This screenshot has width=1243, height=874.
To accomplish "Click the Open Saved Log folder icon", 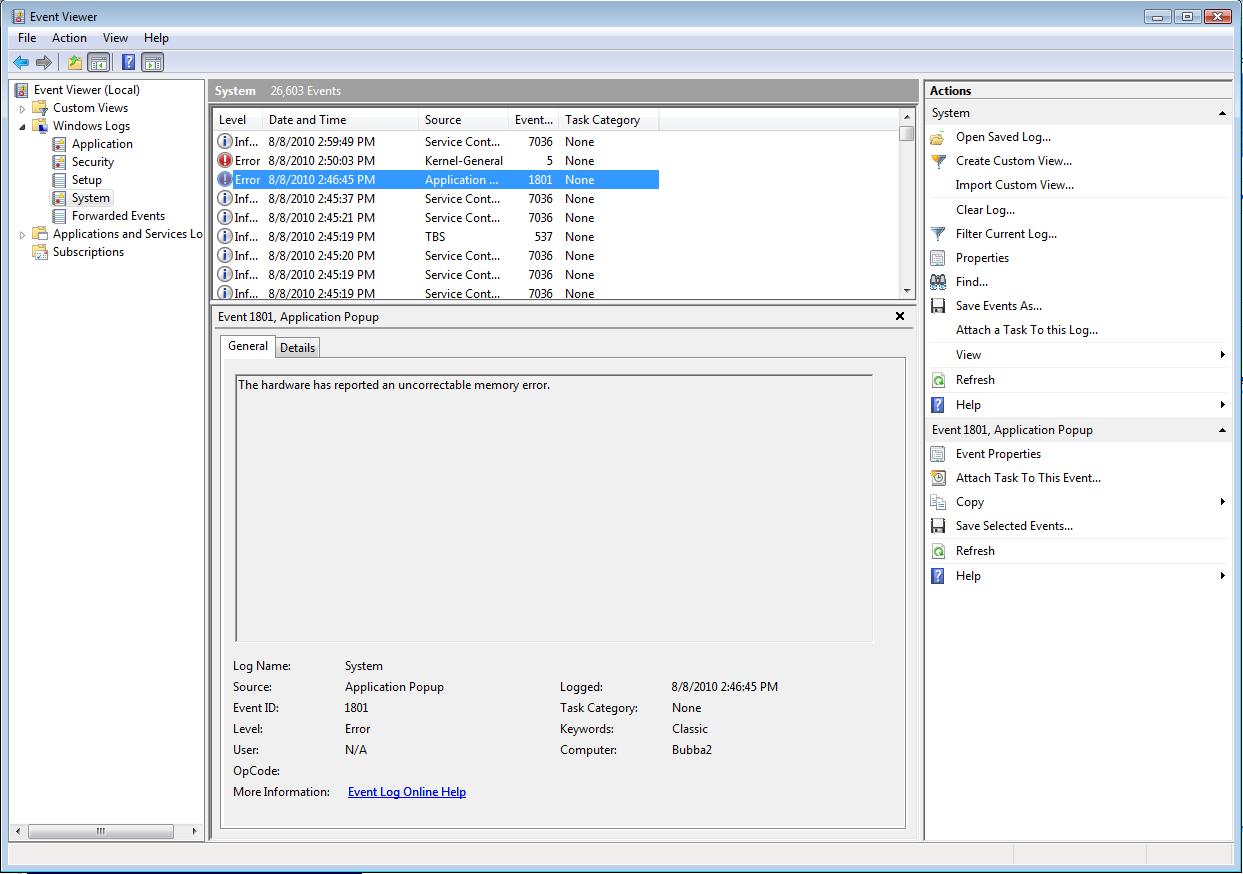I will 938,137.
